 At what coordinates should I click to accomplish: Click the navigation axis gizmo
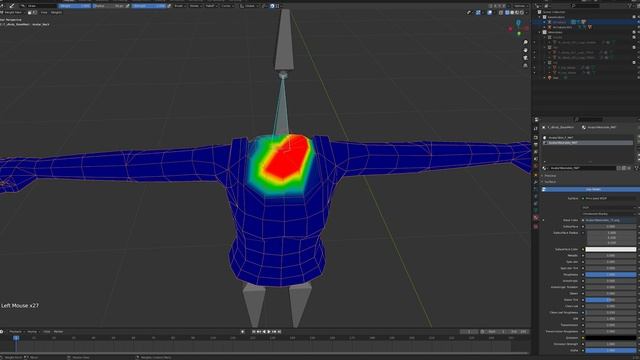pyautogui.click(x=518, y=28)
